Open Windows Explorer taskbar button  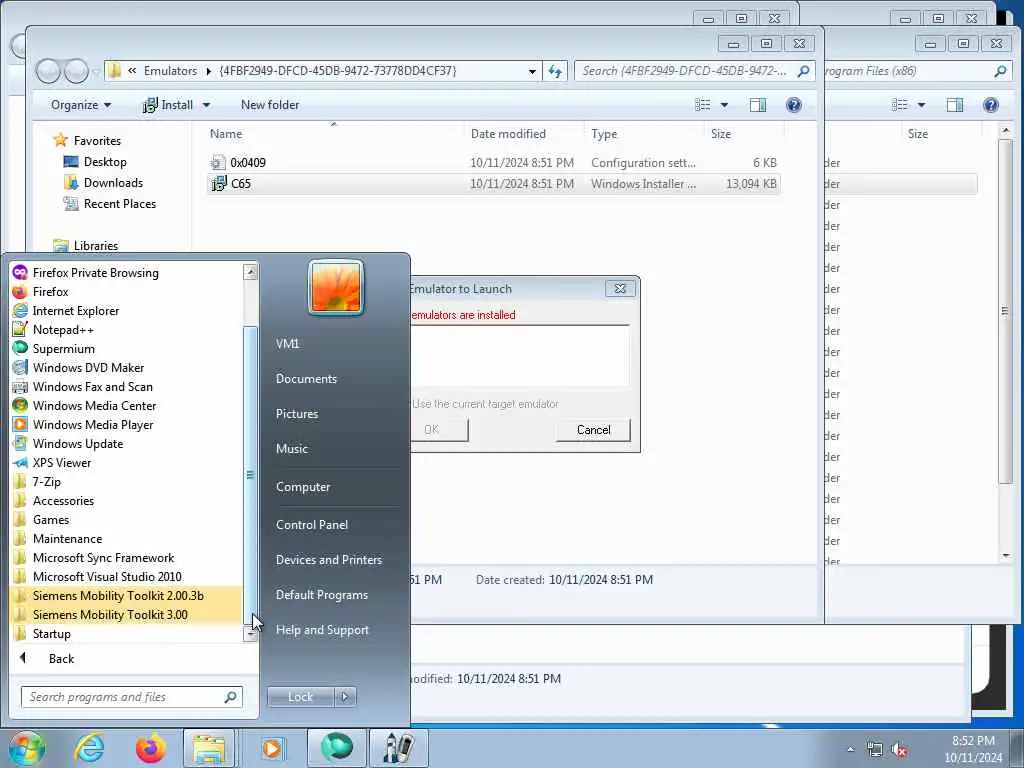(x=209, y=748)
